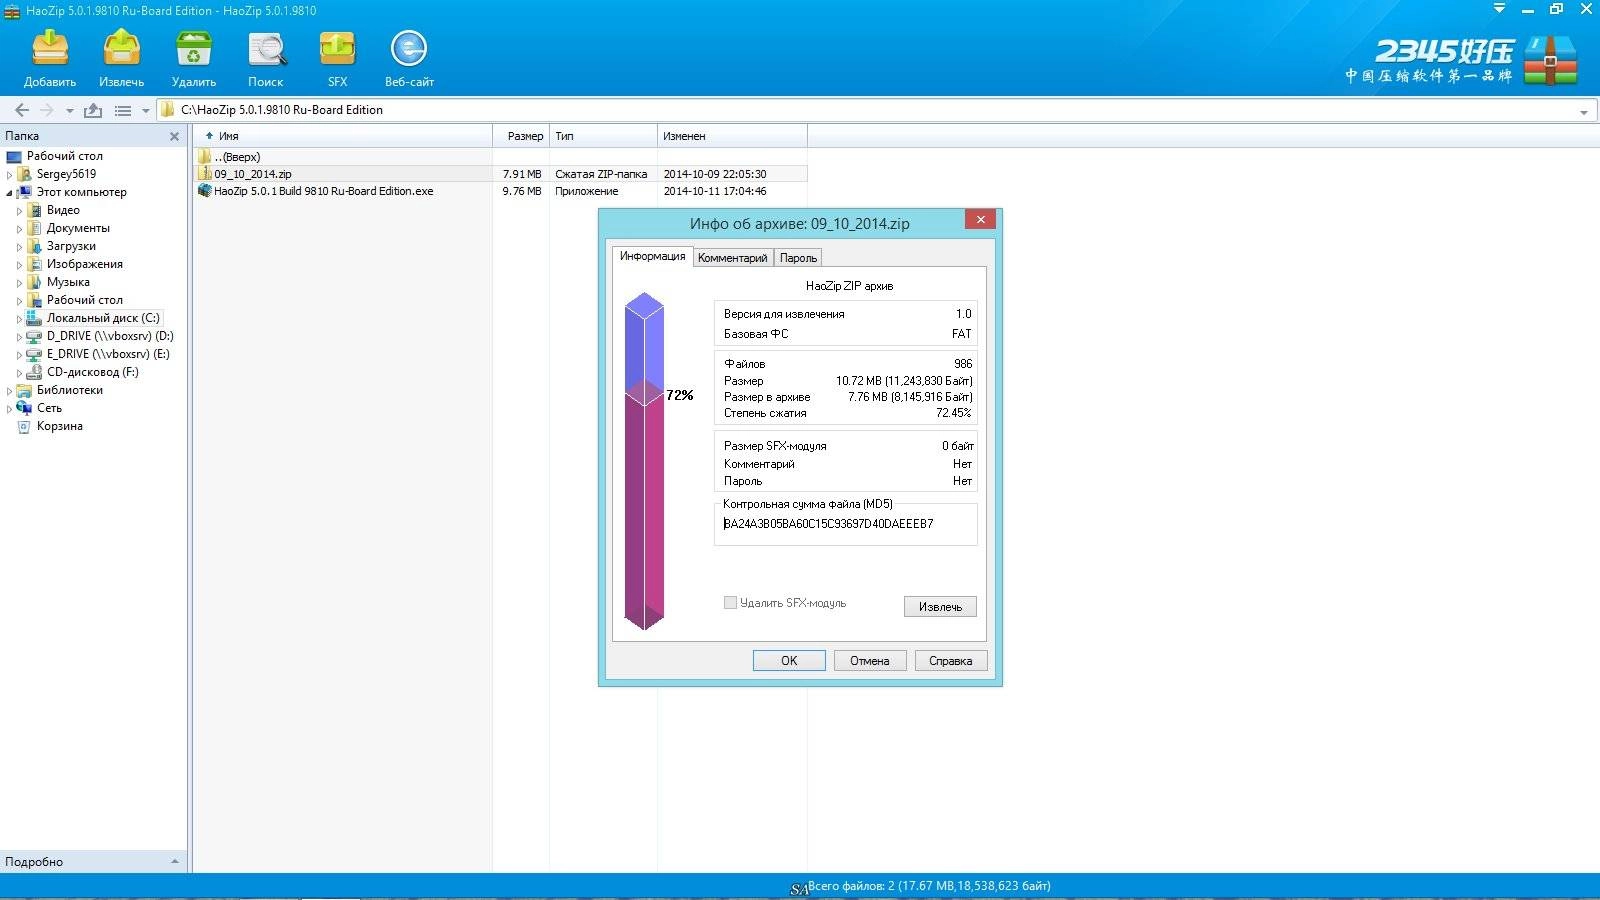Select the 09_10_2014.zip file icon
Viewport: 1600px width, 900px height.
(205, 174)
